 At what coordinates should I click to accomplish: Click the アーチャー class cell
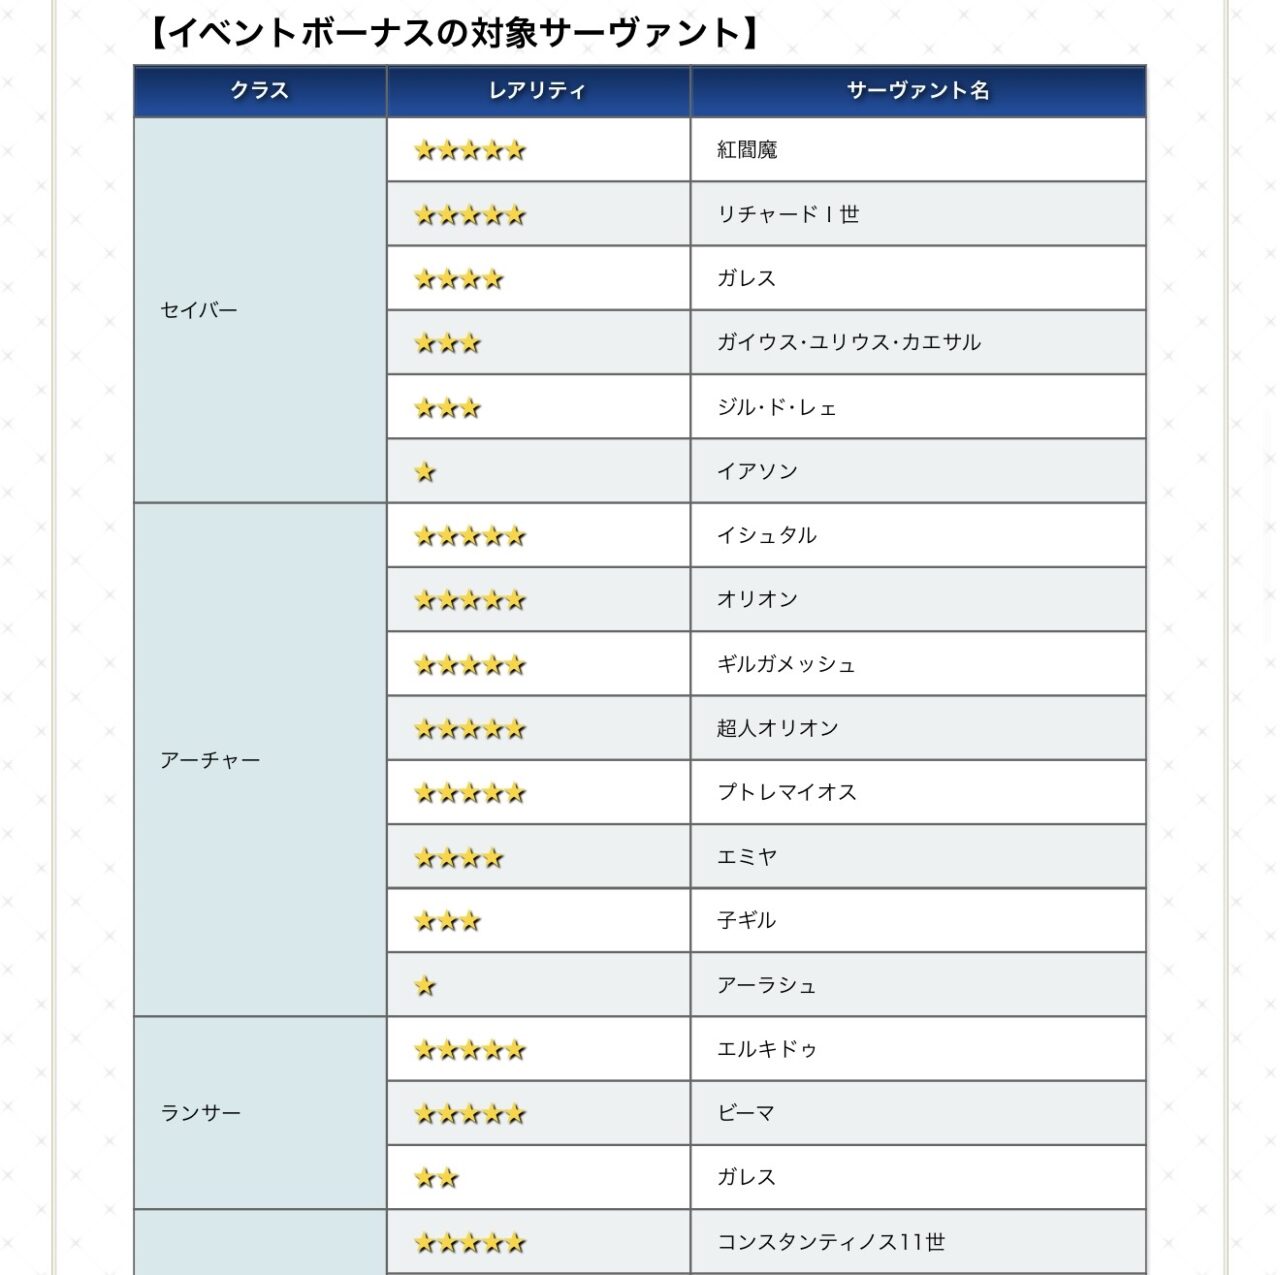click(210, 760)
